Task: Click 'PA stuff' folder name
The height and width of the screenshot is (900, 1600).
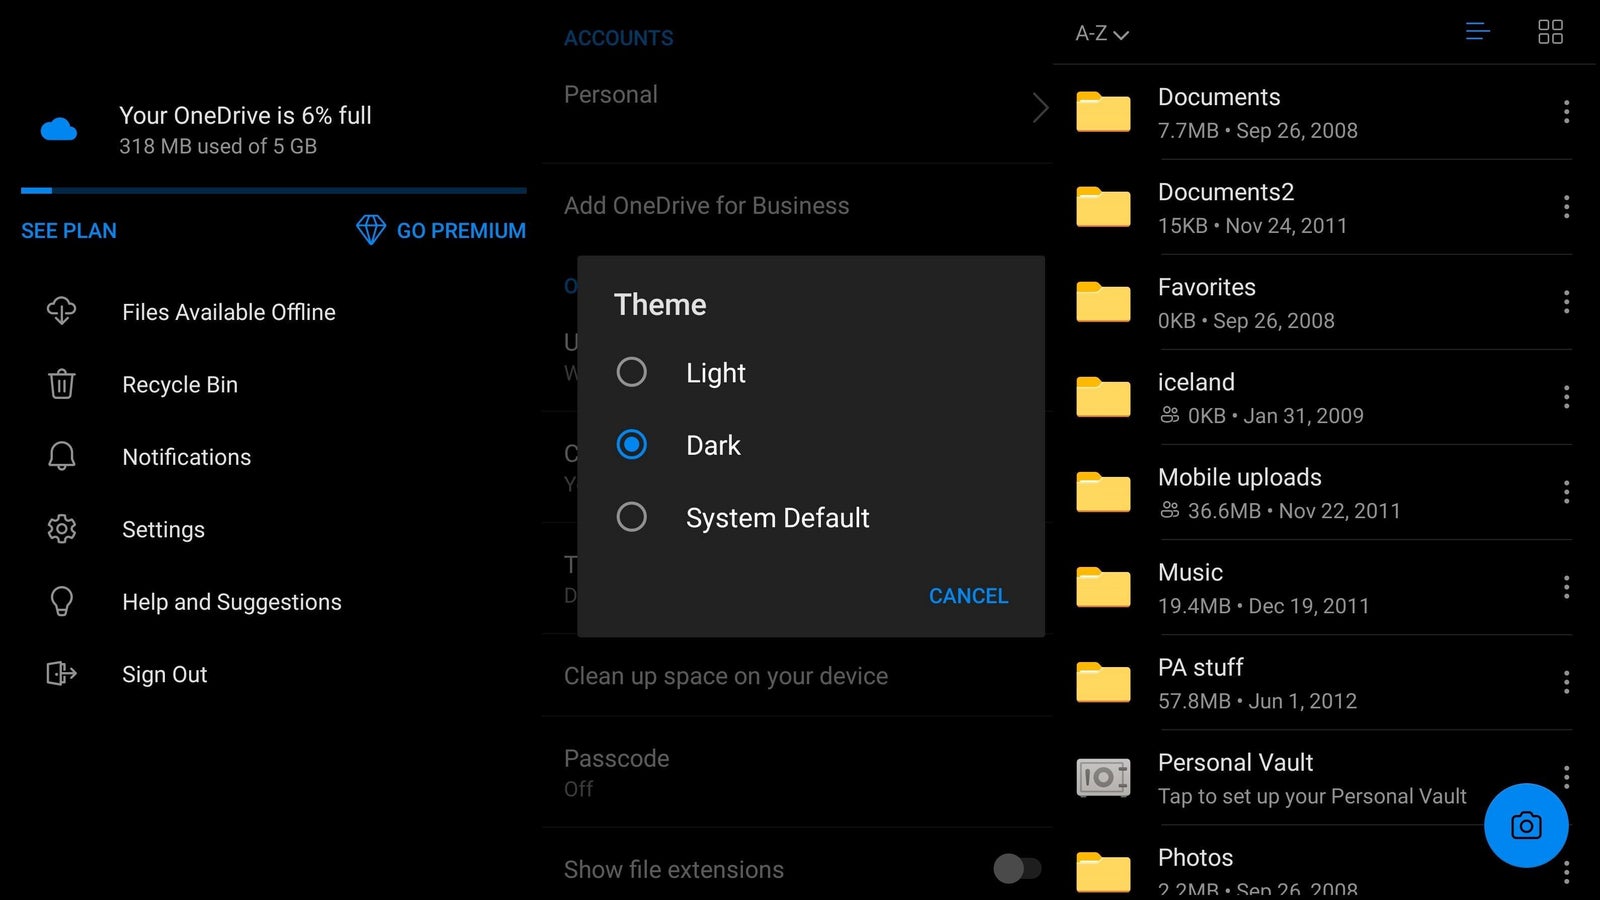Action: (1200, 667)
